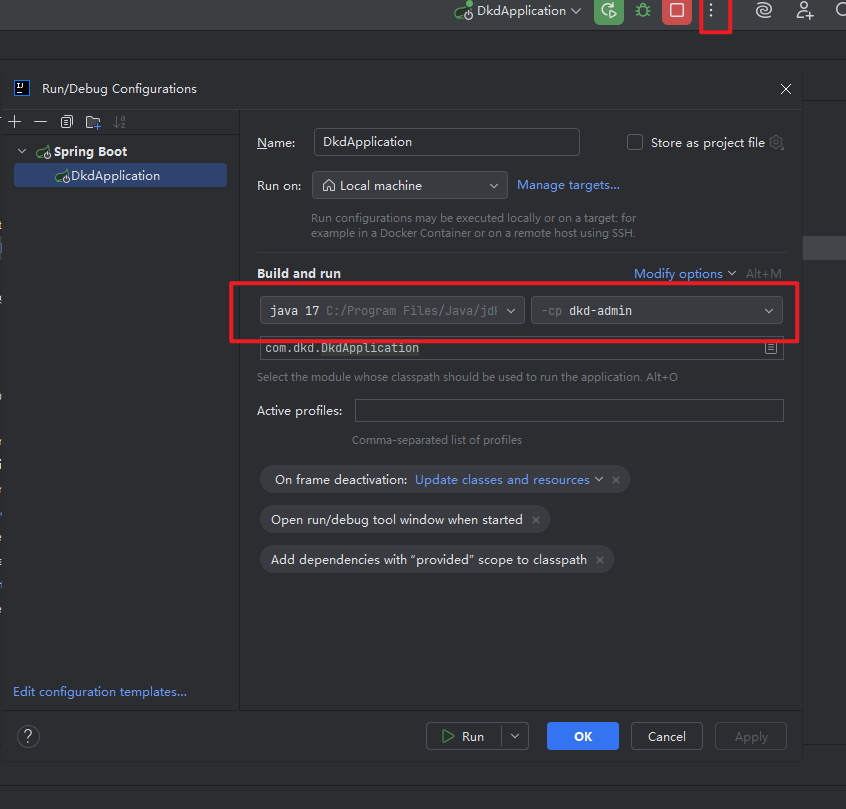
Task: Browse for main class using the list icon
Action: tap(770, 348)
